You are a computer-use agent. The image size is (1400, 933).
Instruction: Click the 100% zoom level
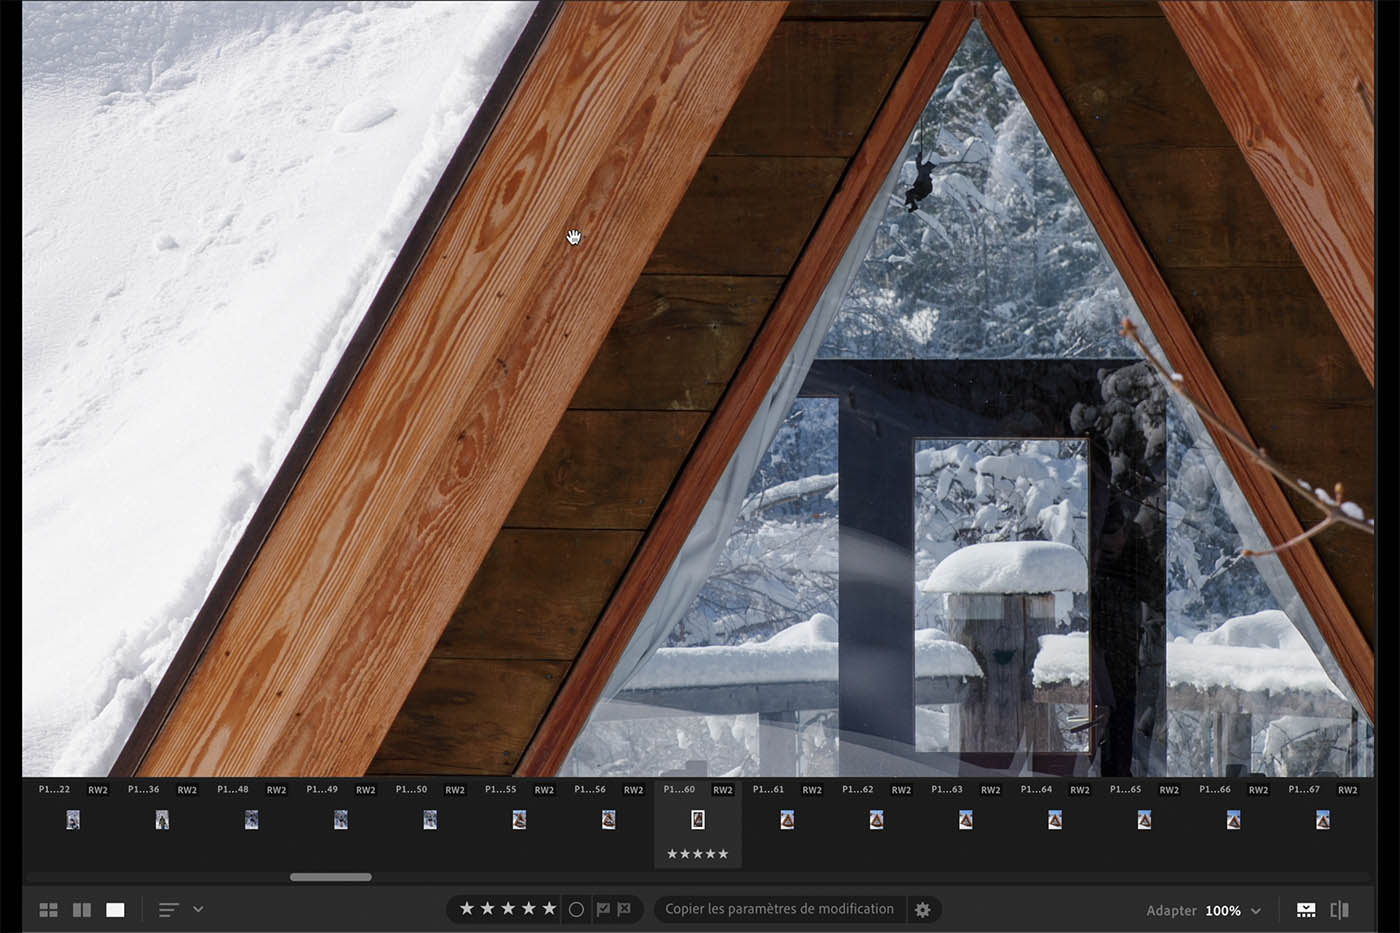pyautogui.click(x=1223, y=910)
